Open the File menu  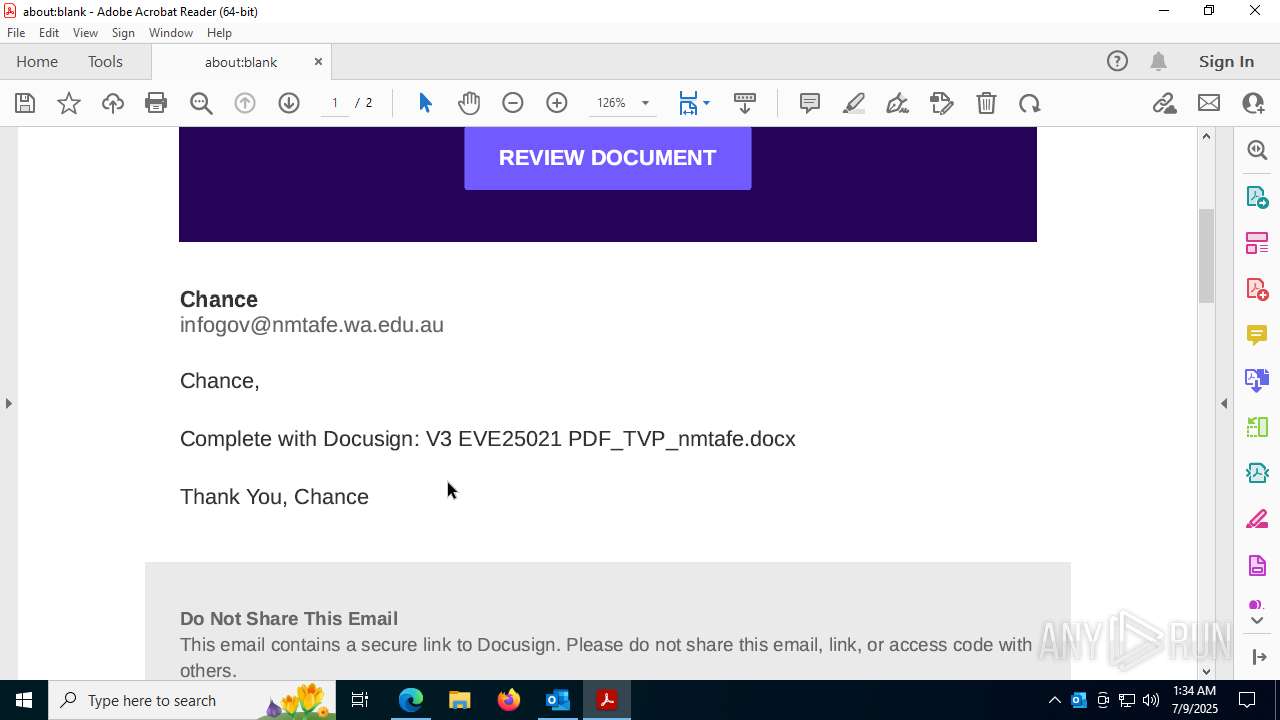[16, 33]
